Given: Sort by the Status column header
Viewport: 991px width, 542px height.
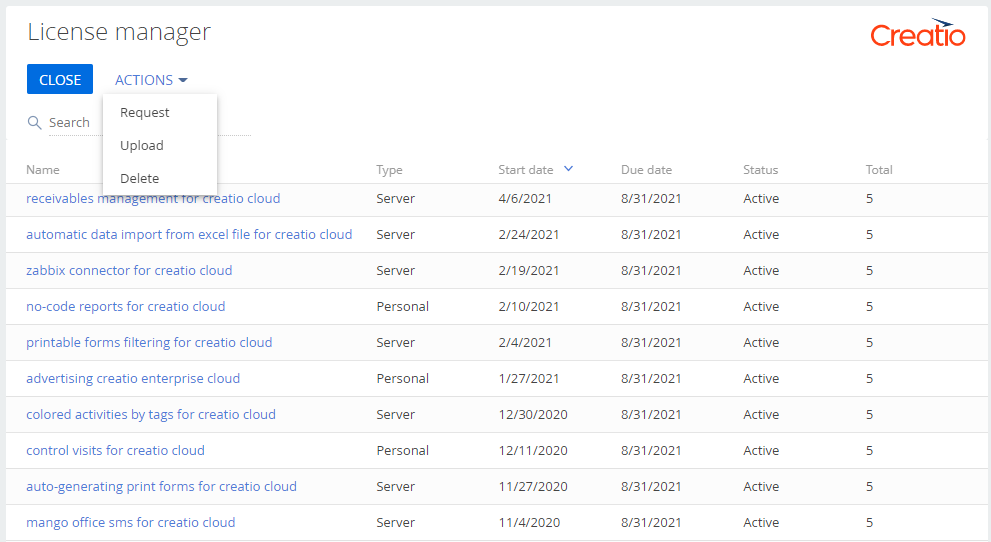Looking at the screenshot, I should (760, 169).
